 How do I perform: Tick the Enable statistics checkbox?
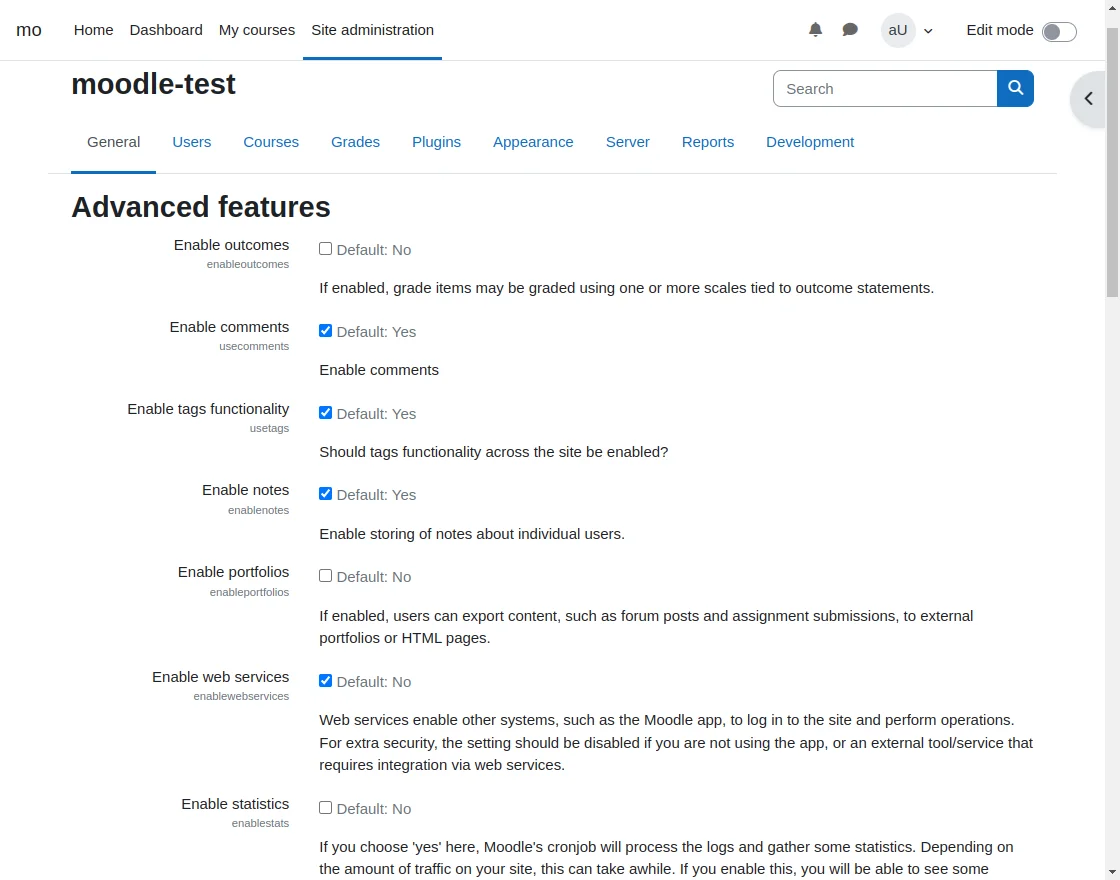click(326, 808)
